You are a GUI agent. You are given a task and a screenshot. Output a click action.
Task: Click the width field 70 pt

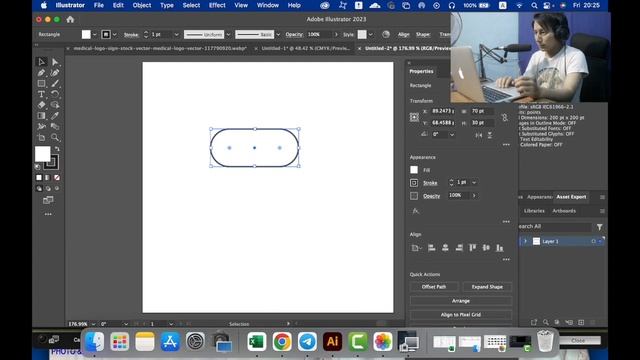coord(481,111)
